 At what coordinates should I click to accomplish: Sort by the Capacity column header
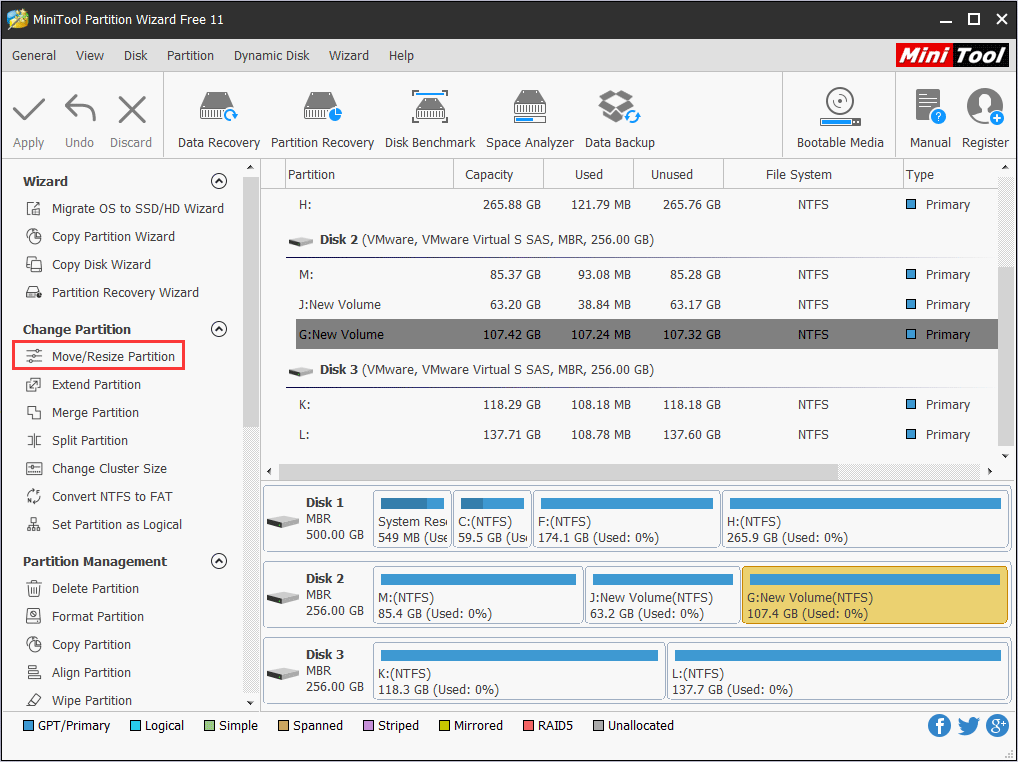[498, 175]
